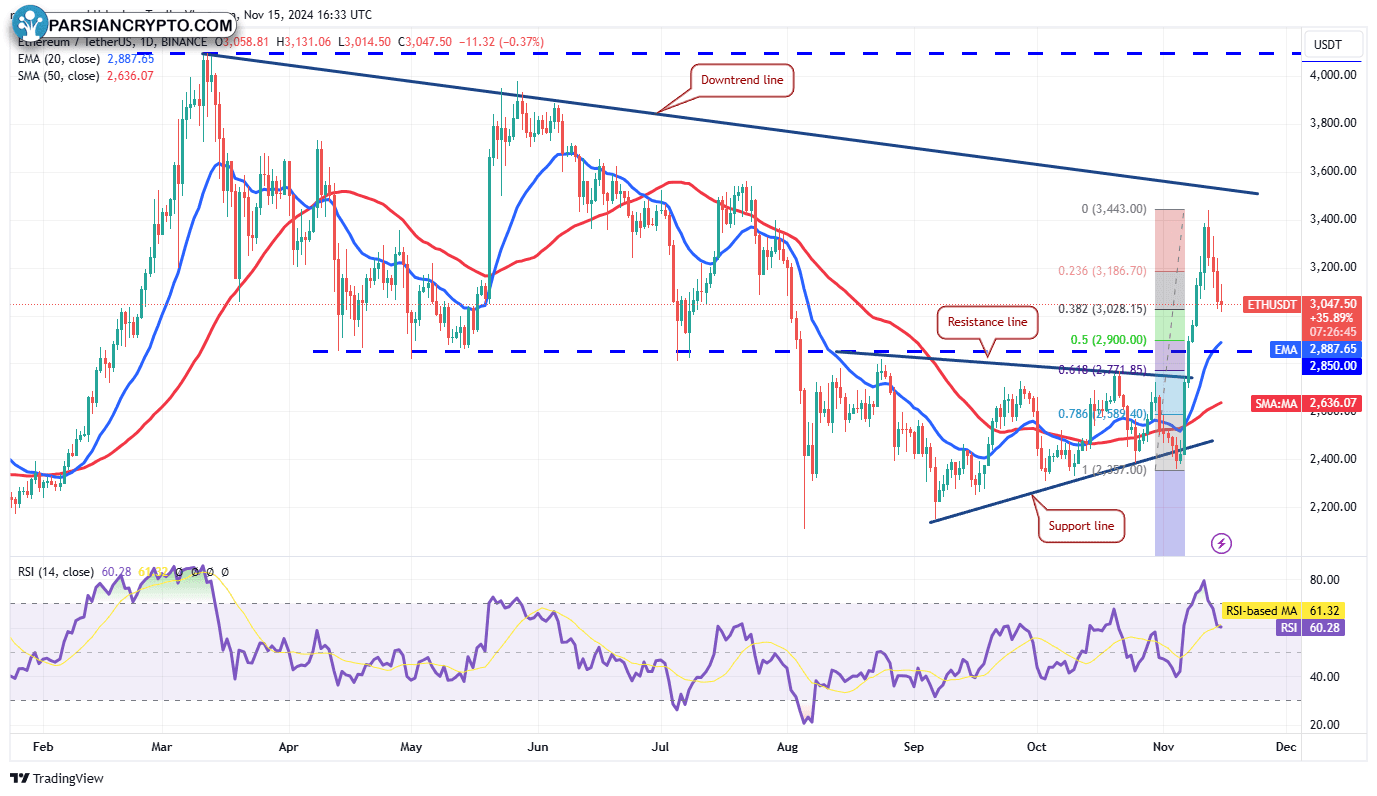The width and height of the screenshot is (1377, 796).
Task: Click the Oct label on the time axis
Action: (1037, 747)
